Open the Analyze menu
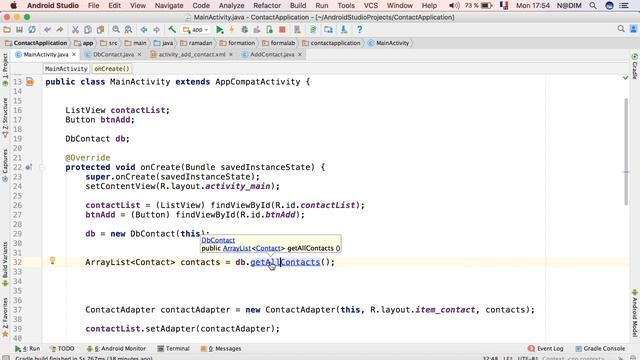 (231, 6)
